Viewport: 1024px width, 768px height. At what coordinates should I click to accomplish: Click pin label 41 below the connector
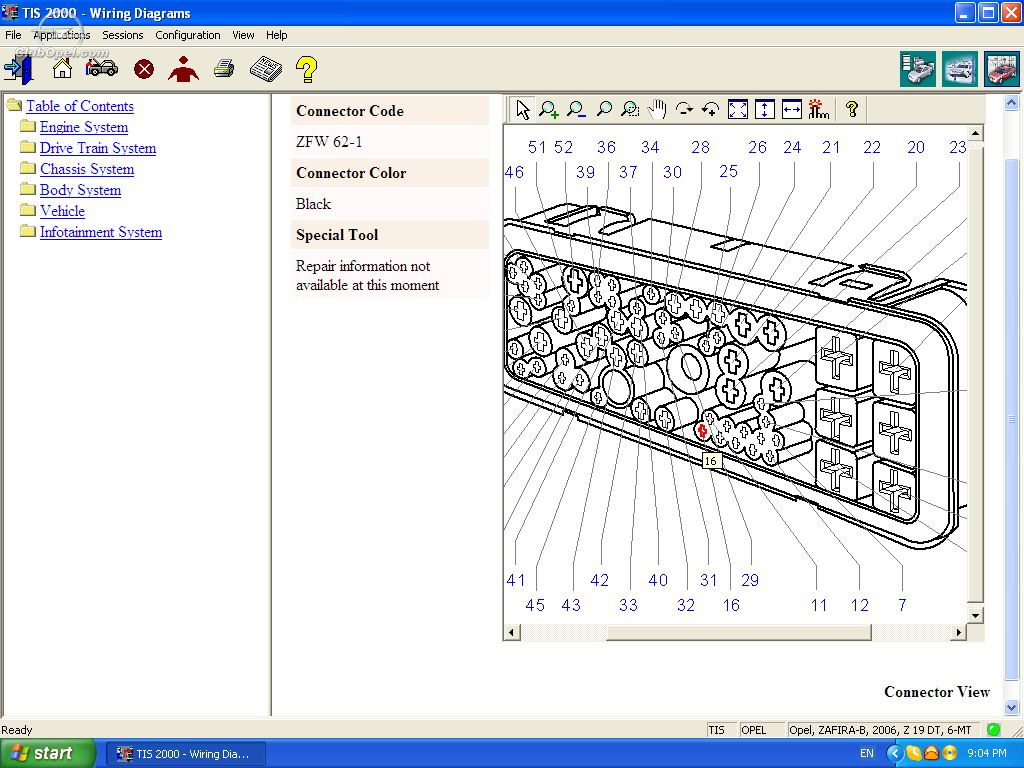tap(515, 580)
